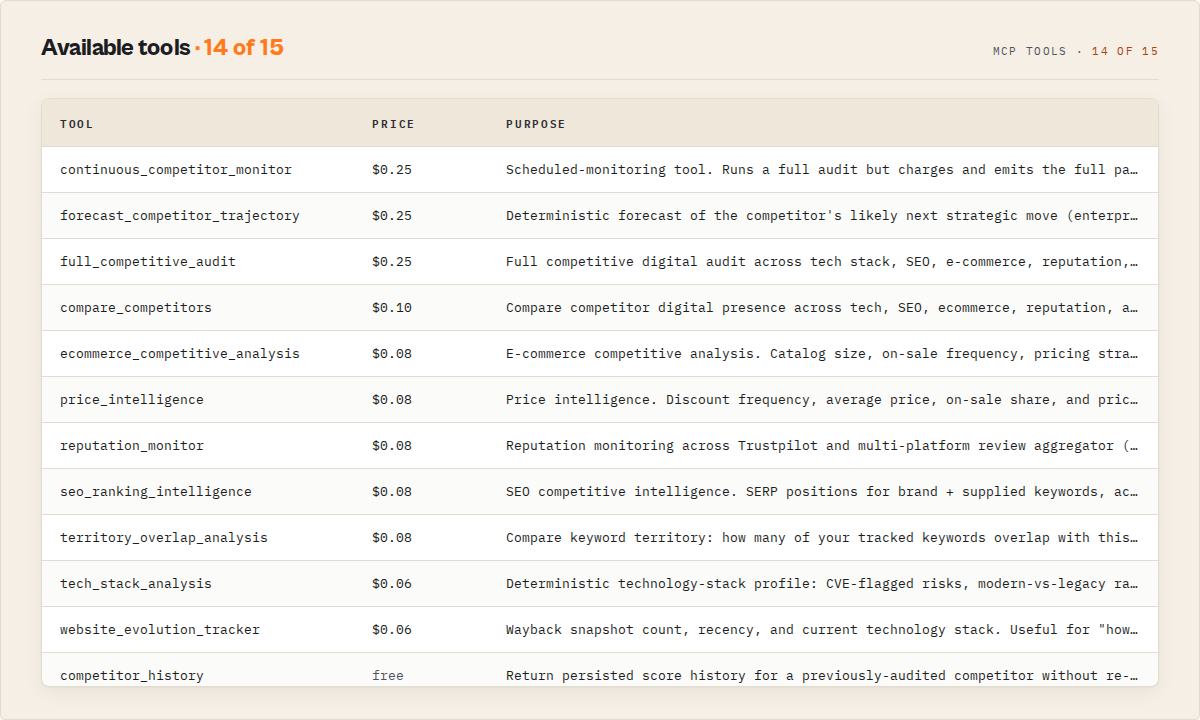
Task: Click the 'Price intelligence. Discount frequency' description
Action: 822,400
